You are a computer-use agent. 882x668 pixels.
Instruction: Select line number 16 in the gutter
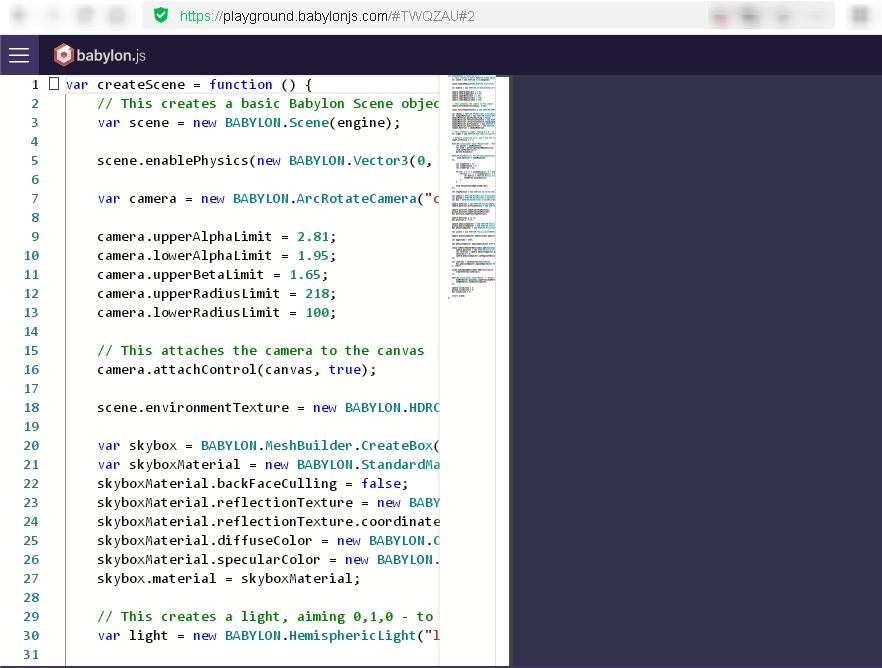pyautogui.click(x=30, y=370)
